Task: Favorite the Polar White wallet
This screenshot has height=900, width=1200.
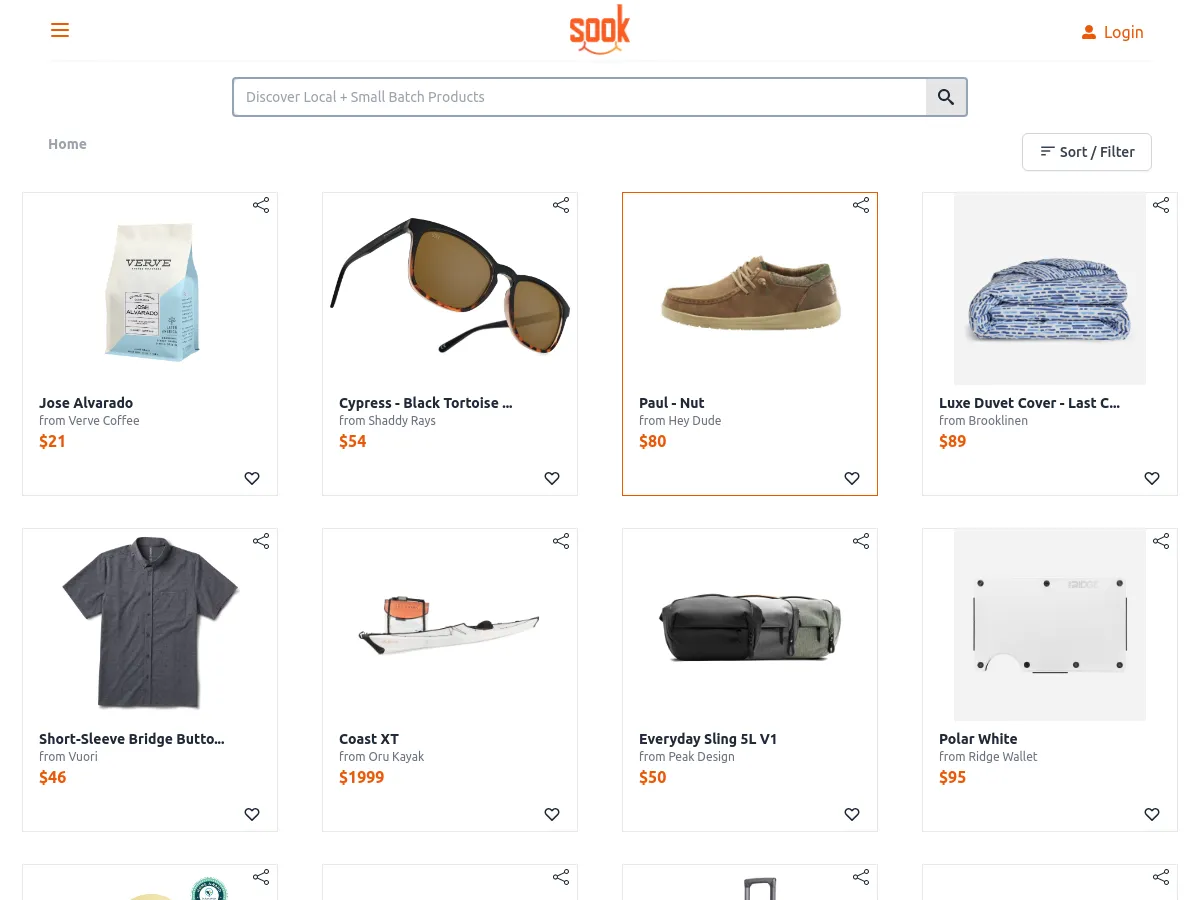Action: pyautogui.click(x=1151, y=814)
